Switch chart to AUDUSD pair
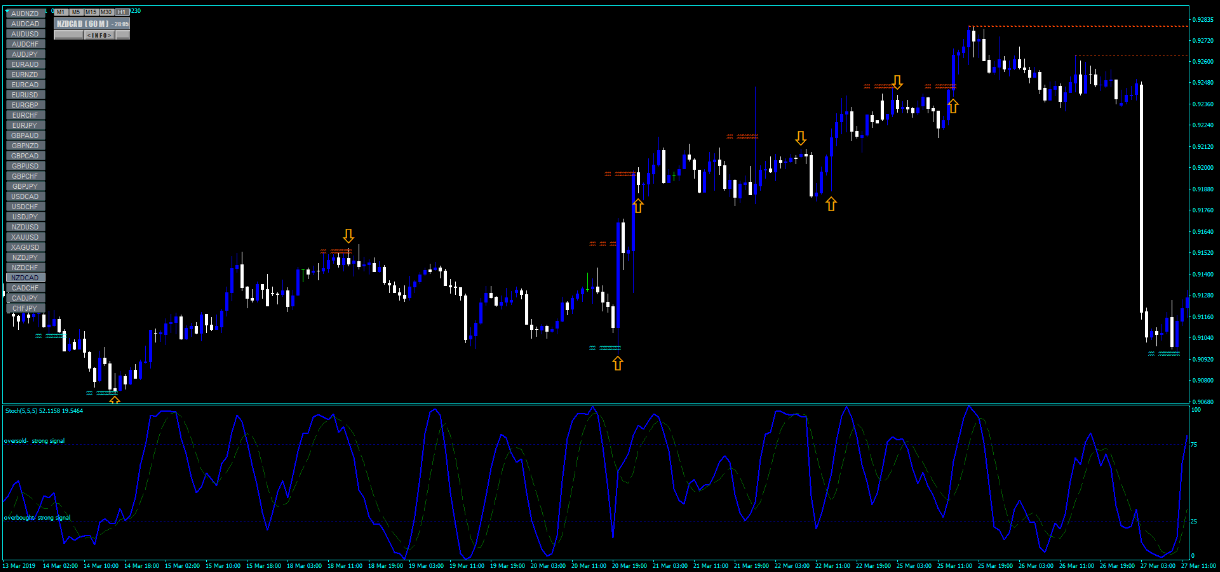 (25, 34)
